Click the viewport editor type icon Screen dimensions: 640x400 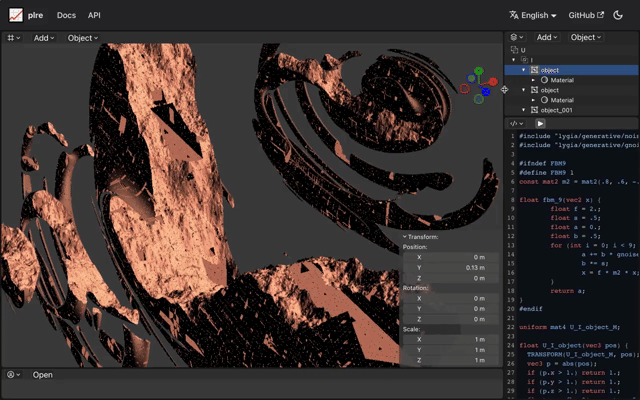tap(13, 38)
